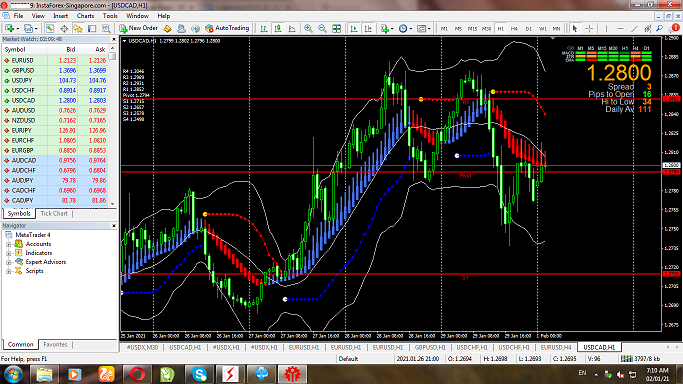The height and width of the screenshot is (384, 683).
Task: Click the New Order button
Action: coord(139,28)
